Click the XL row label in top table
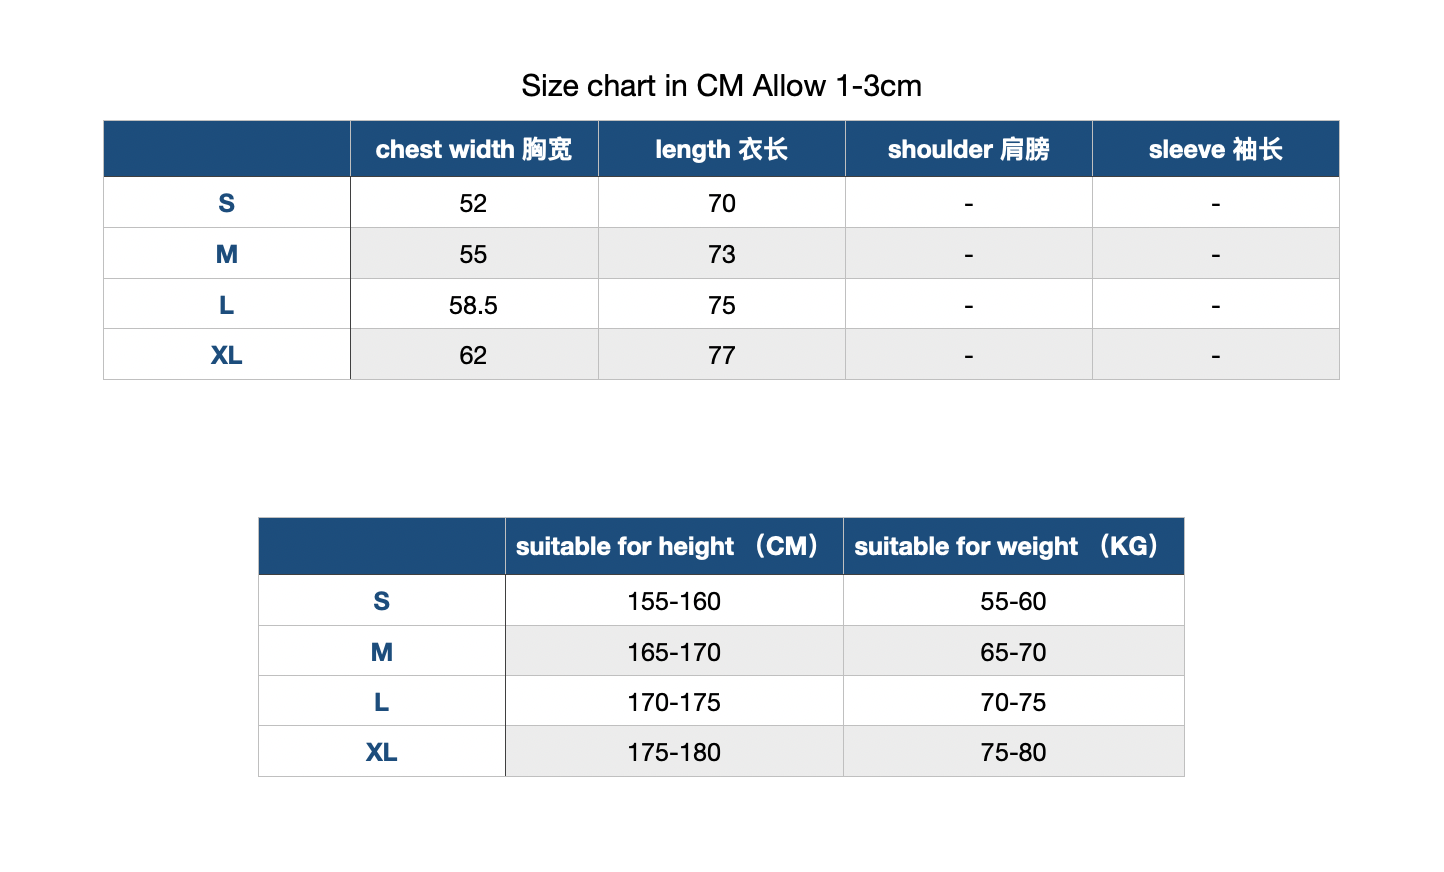1444x872 pixels. pyautogui.click(x=227, y=355)
